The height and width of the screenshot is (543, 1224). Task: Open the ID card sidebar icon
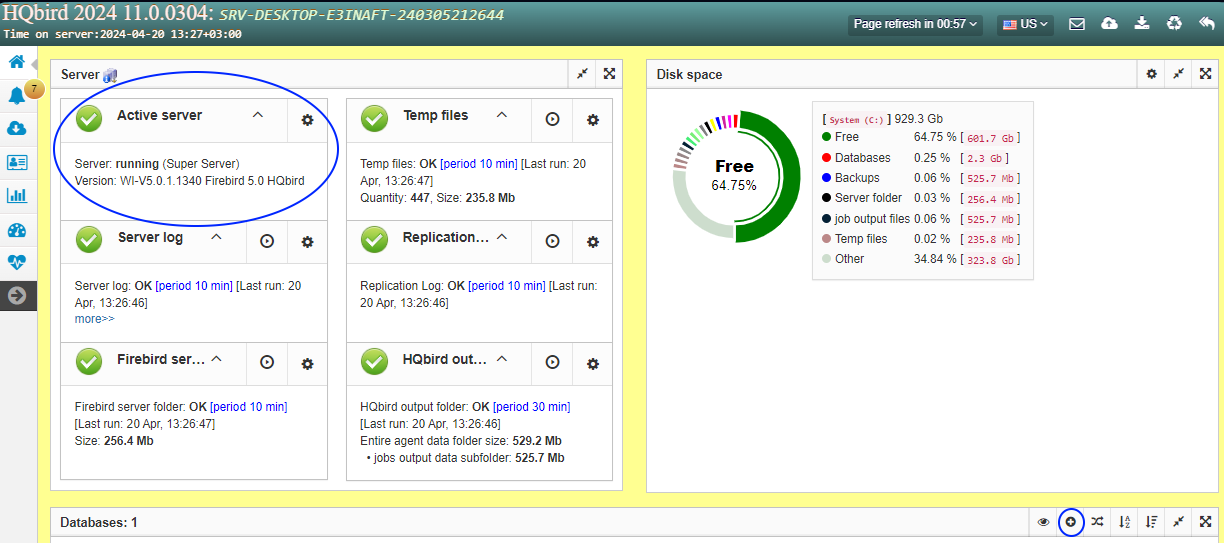point(17,162)
